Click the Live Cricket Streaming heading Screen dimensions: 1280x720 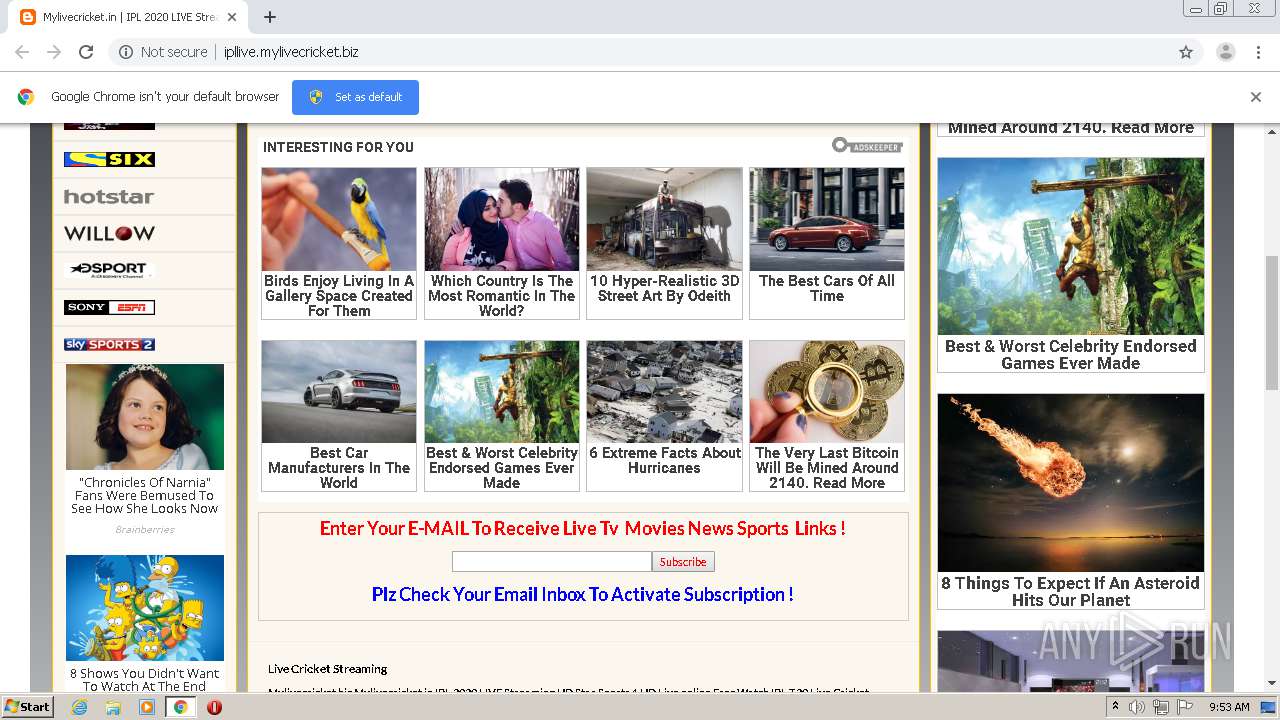(x=327, y=669)
